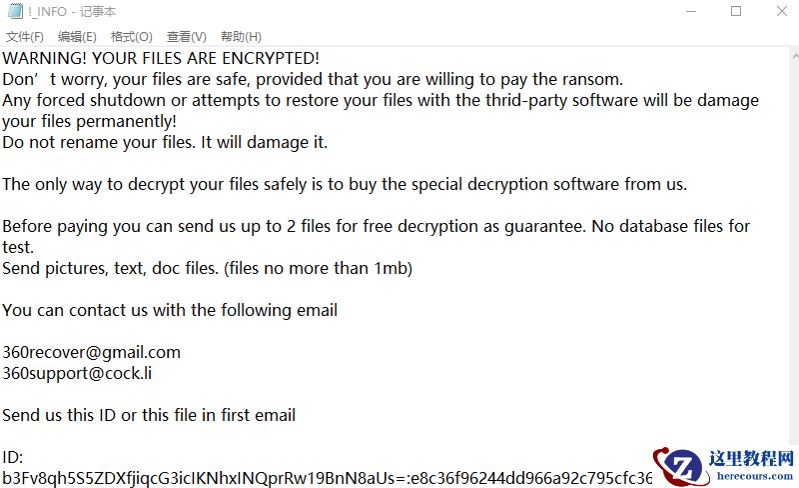This screenshot has height=488, width=799.
Task: Minimize the Notepad window
Action: [689, 11]
